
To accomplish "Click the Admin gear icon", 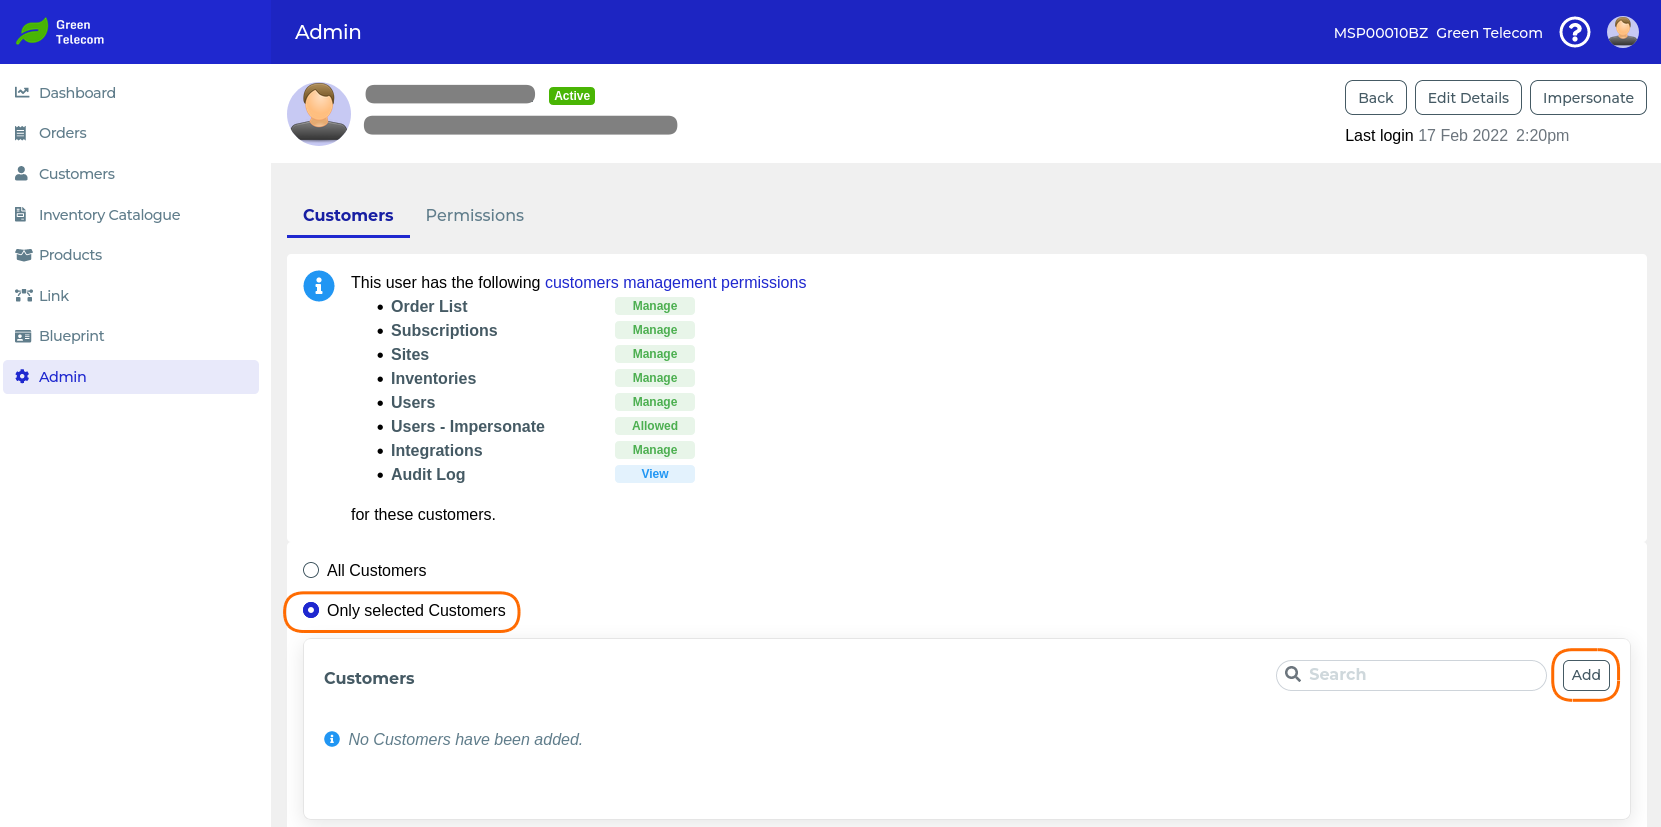I will pyautogui.click(x=22, y=377).
